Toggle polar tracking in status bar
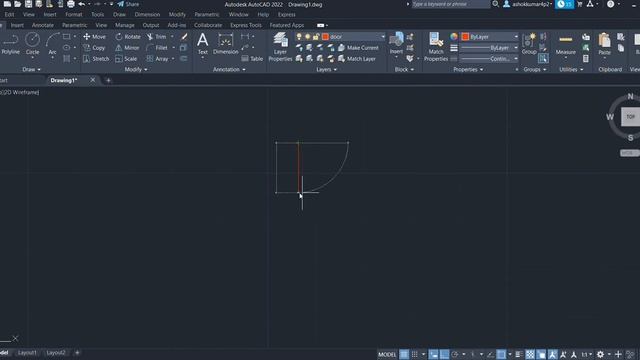 455,354
